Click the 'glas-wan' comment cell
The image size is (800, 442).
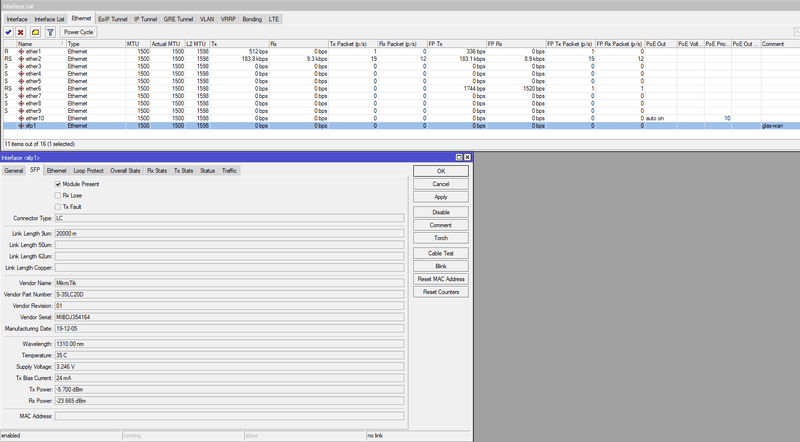click(x=772, y=126)
